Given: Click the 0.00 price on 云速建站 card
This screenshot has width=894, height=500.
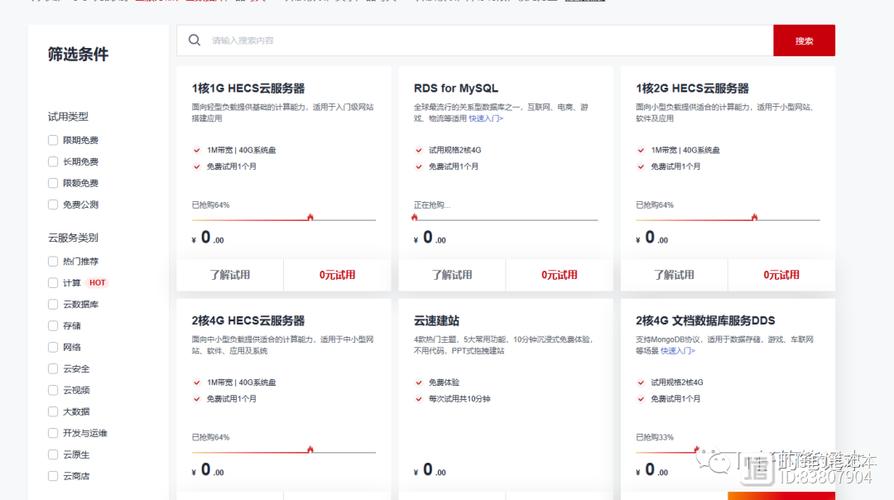Looking at the screenshot, I should (430, 470).
